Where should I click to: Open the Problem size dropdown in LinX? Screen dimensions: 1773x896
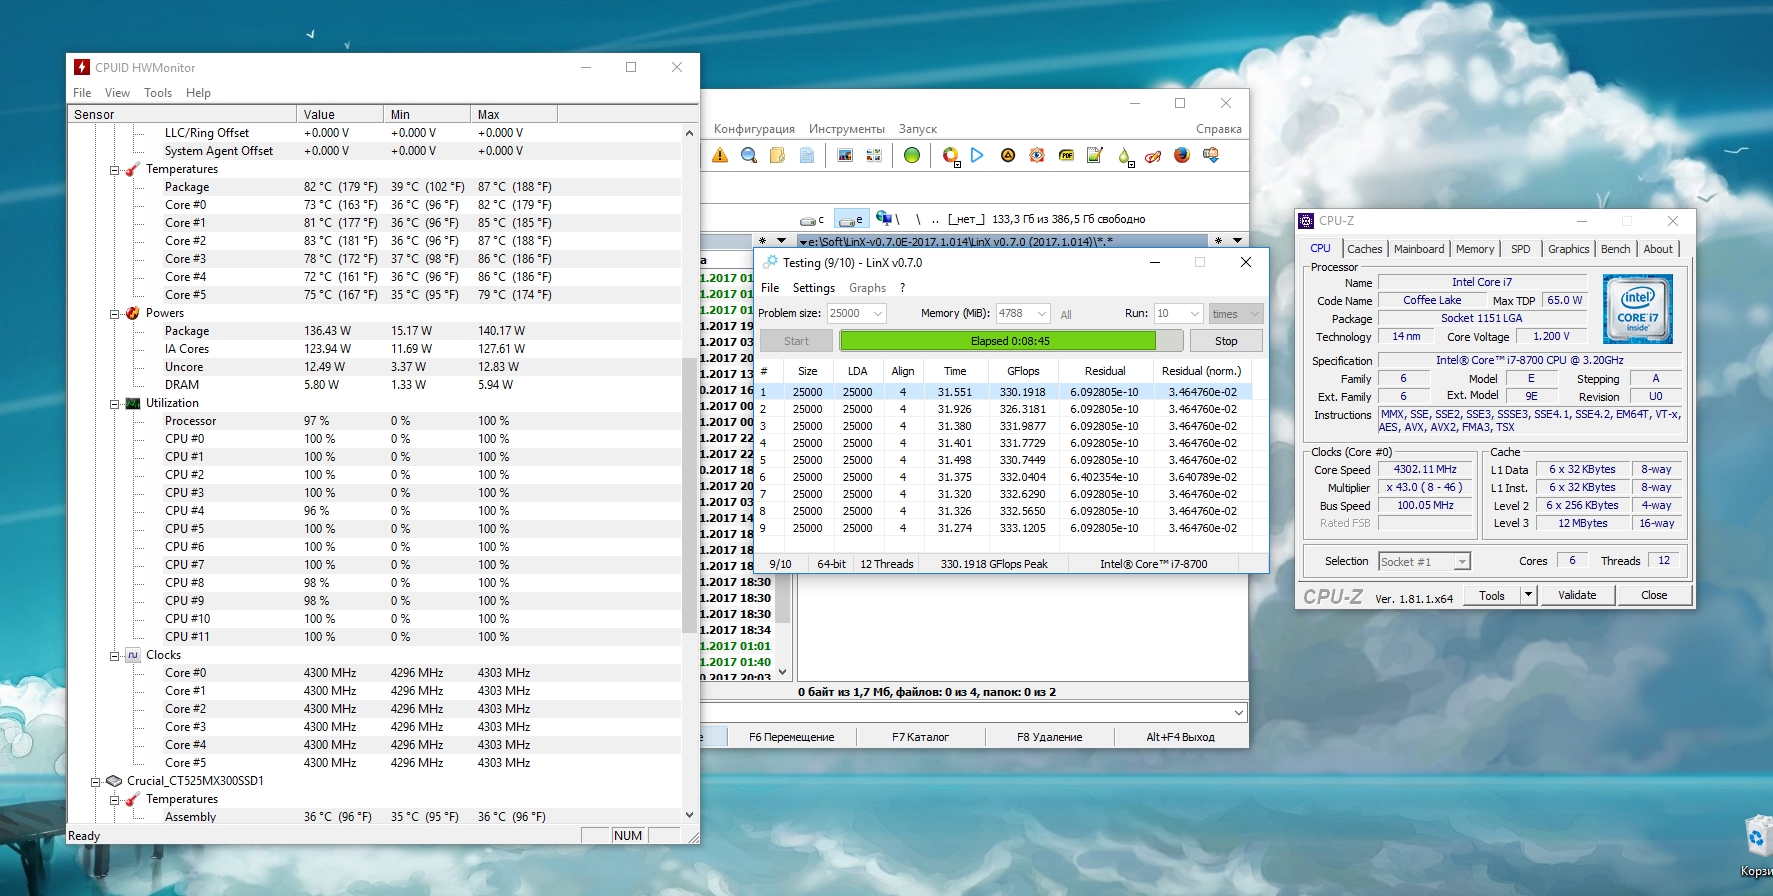click(877, 314)
